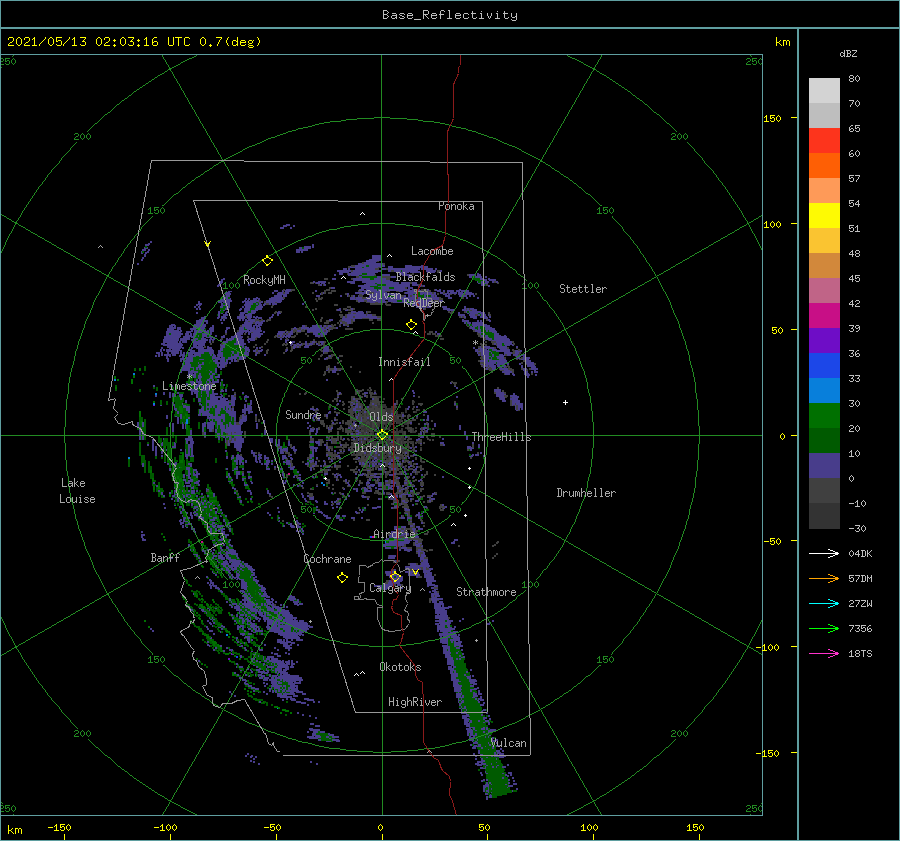Click the 7356 legend label
This screenshot has width=900, height=841.
click(860, 629)
